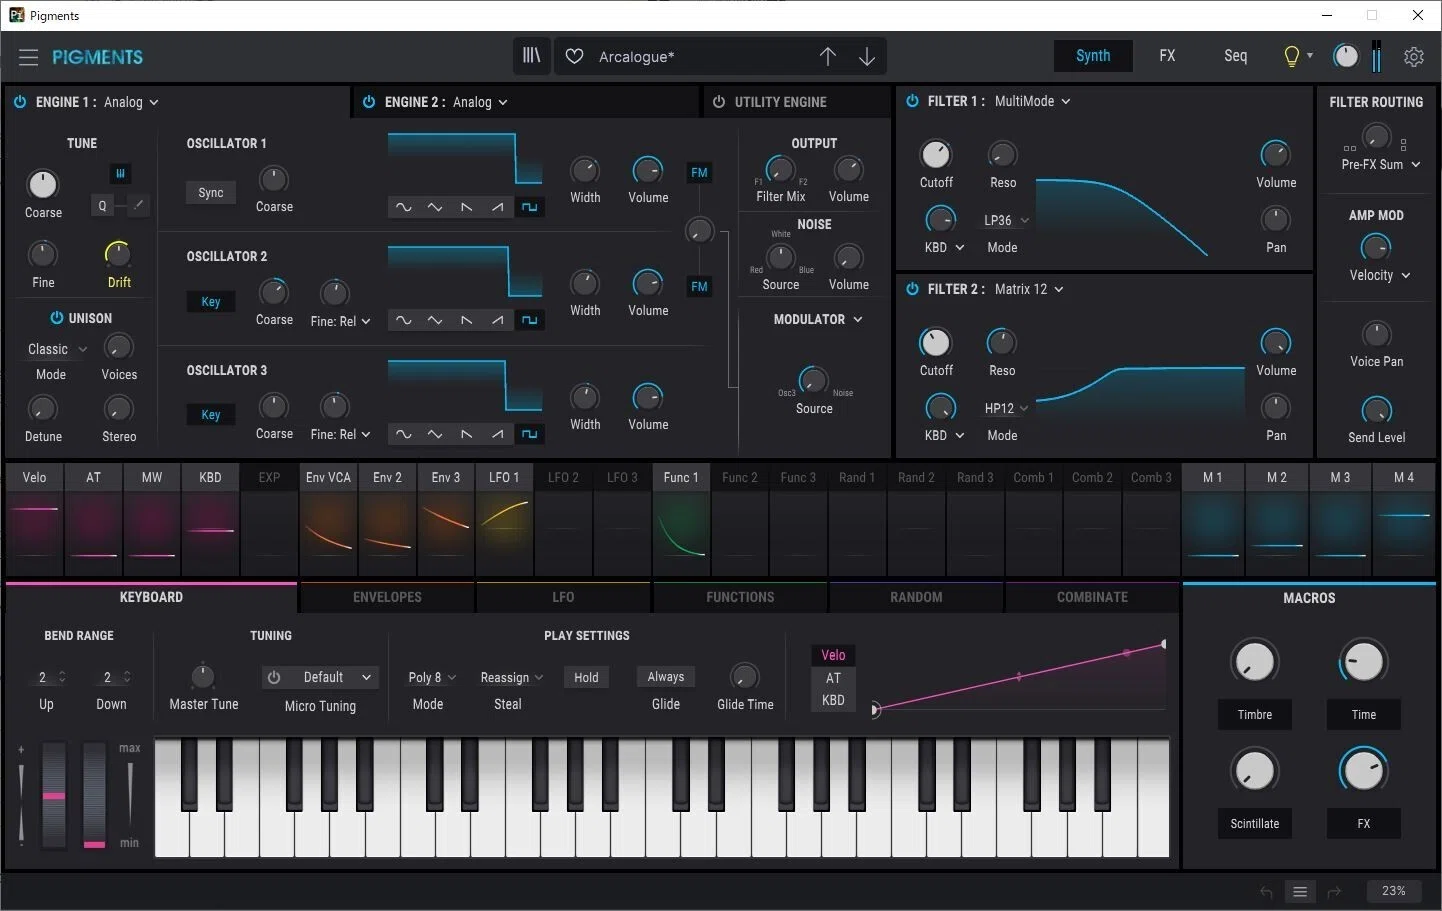Open the hamburger main menu
The height and width of the screenshot is (911, 1442).
click(28, 57)
